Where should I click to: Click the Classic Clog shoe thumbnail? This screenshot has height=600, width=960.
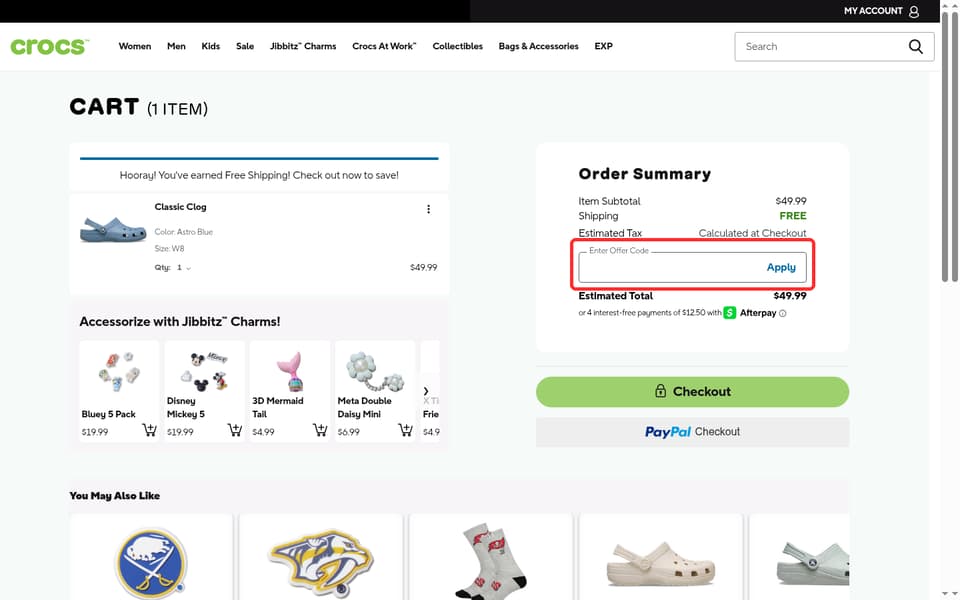tap(113, 230)
